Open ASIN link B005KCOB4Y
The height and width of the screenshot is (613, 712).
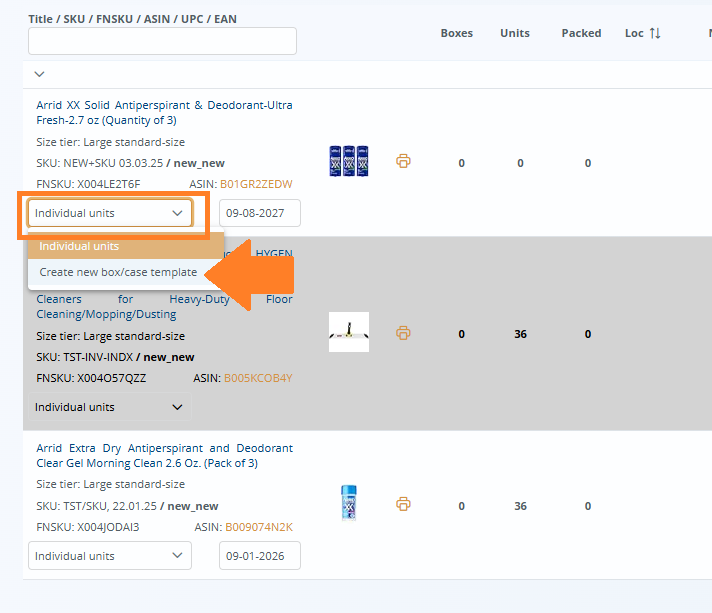[x=258, y=378]
